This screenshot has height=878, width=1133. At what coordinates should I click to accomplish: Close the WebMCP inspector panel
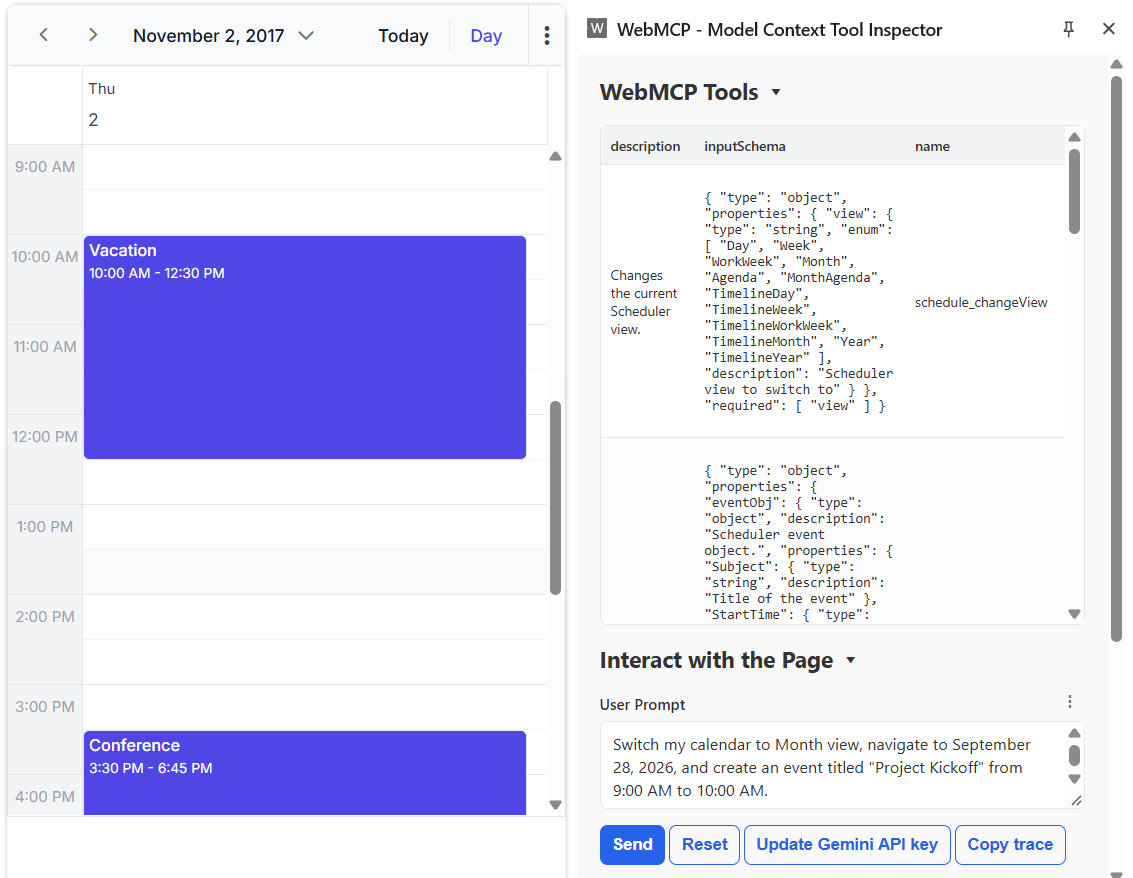(x=1108, y=29)
